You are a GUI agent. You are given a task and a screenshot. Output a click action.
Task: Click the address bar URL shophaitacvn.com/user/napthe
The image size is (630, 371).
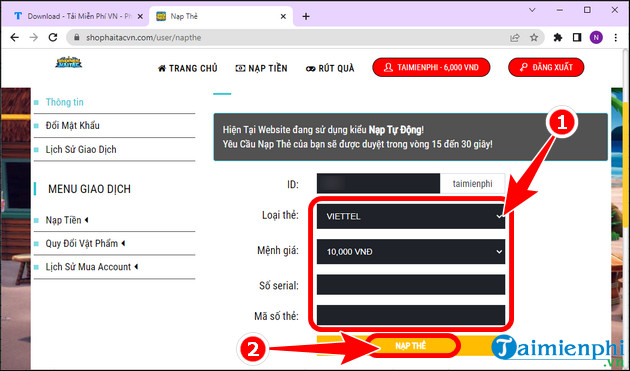(143, 38)
